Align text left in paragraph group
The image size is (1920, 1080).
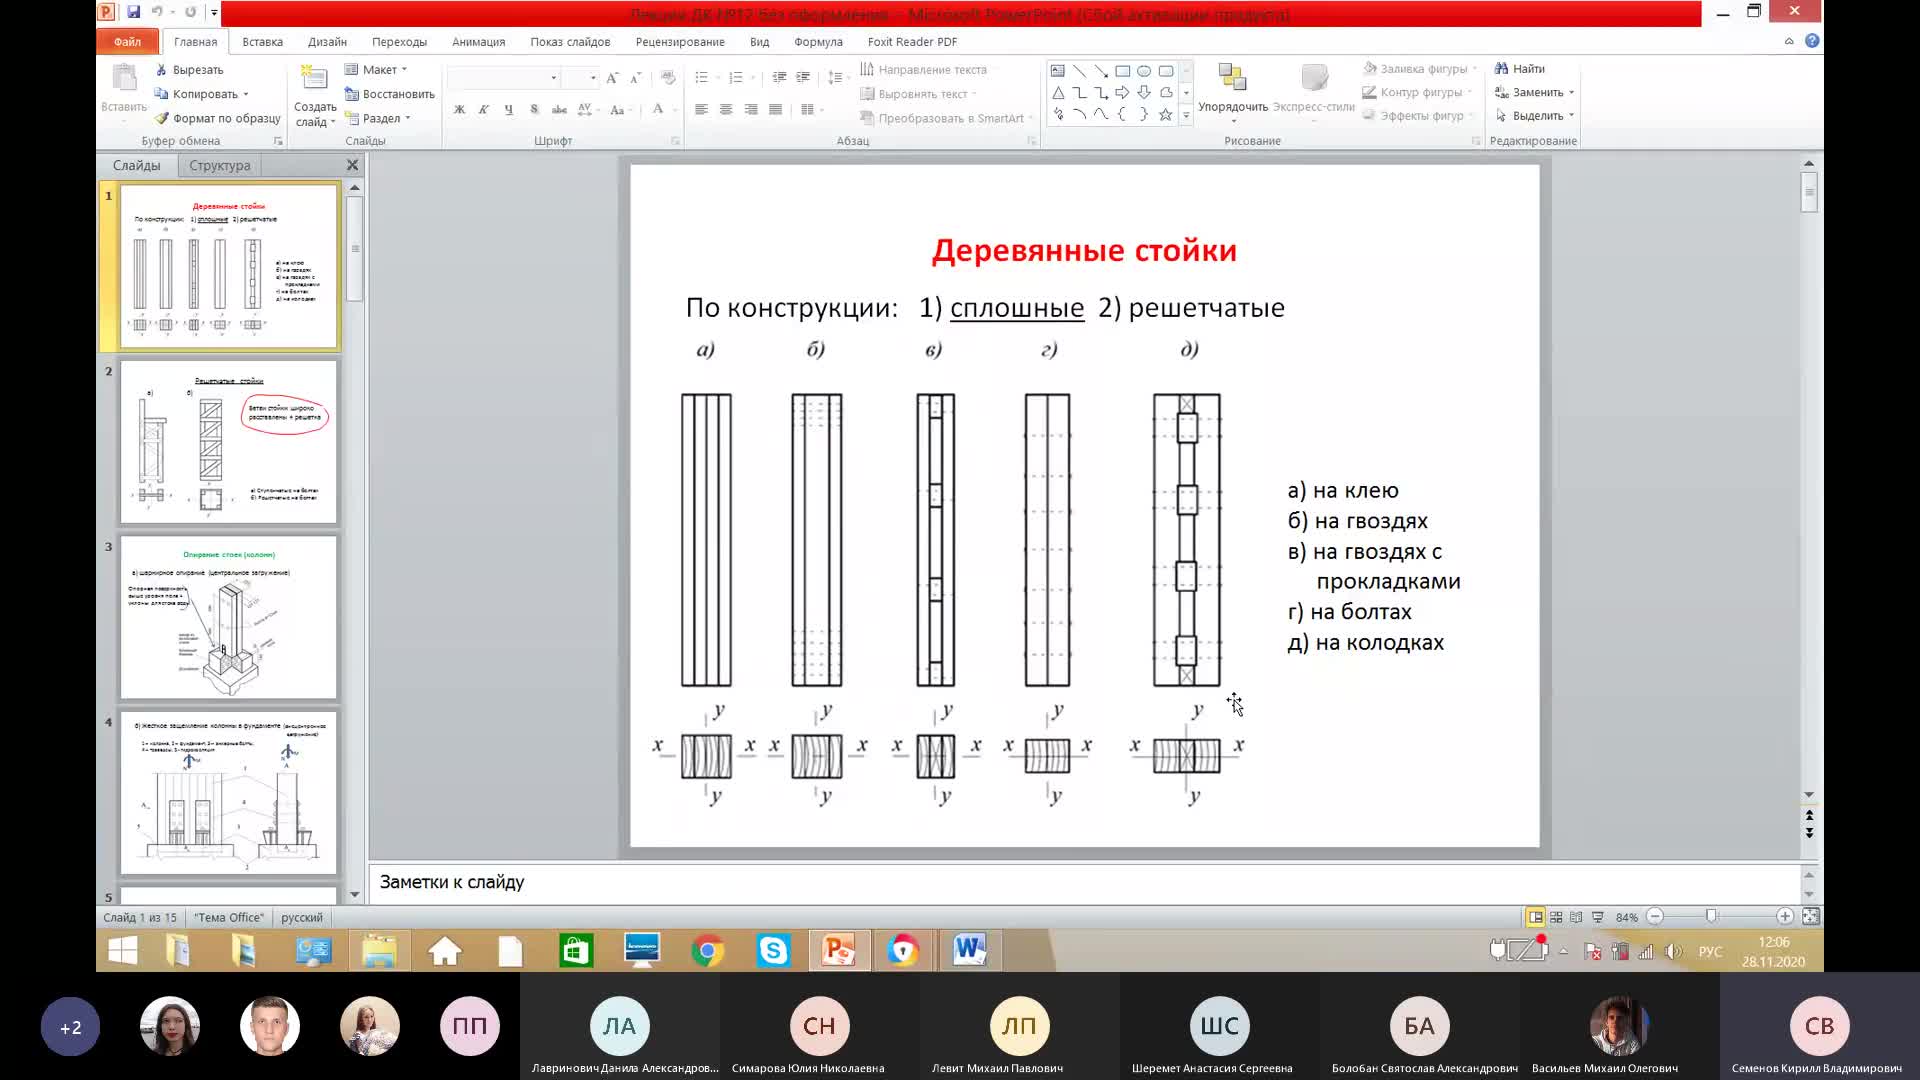[x=701, y=110]
